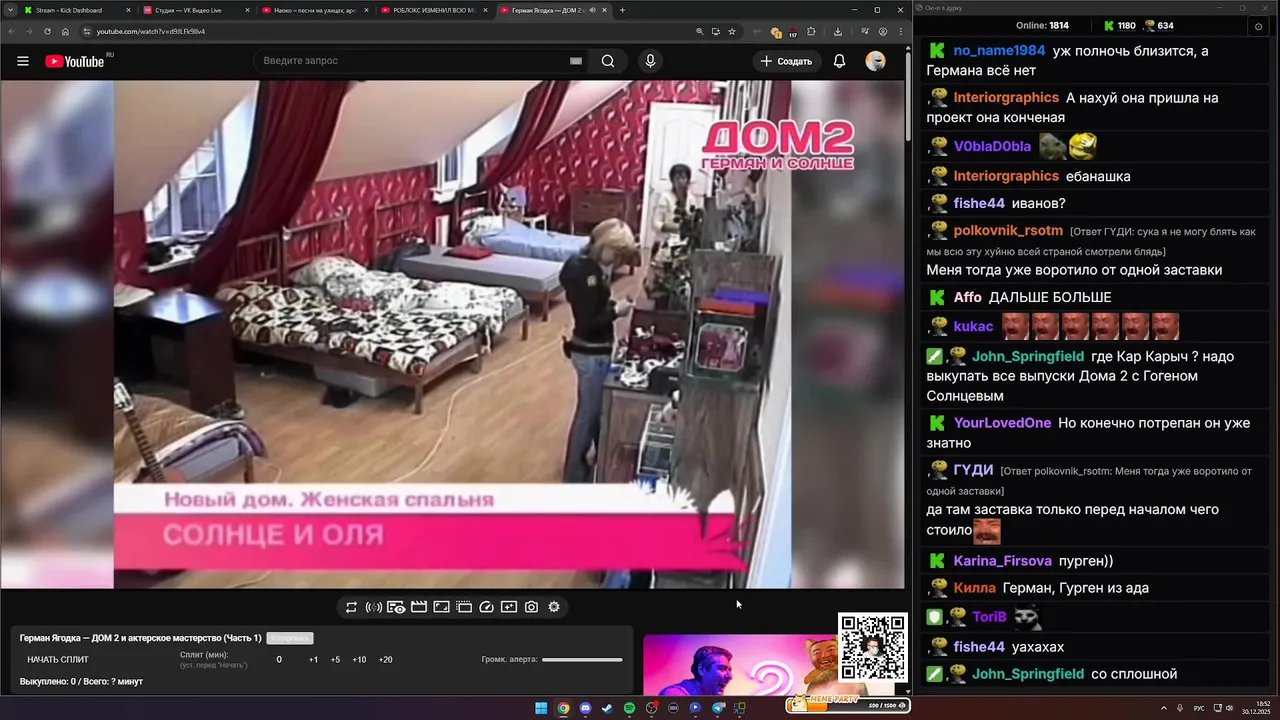Click the resize frame icon in player toolbar
The height and width of the screenshot is (720, 1280).
pos(441,607)
